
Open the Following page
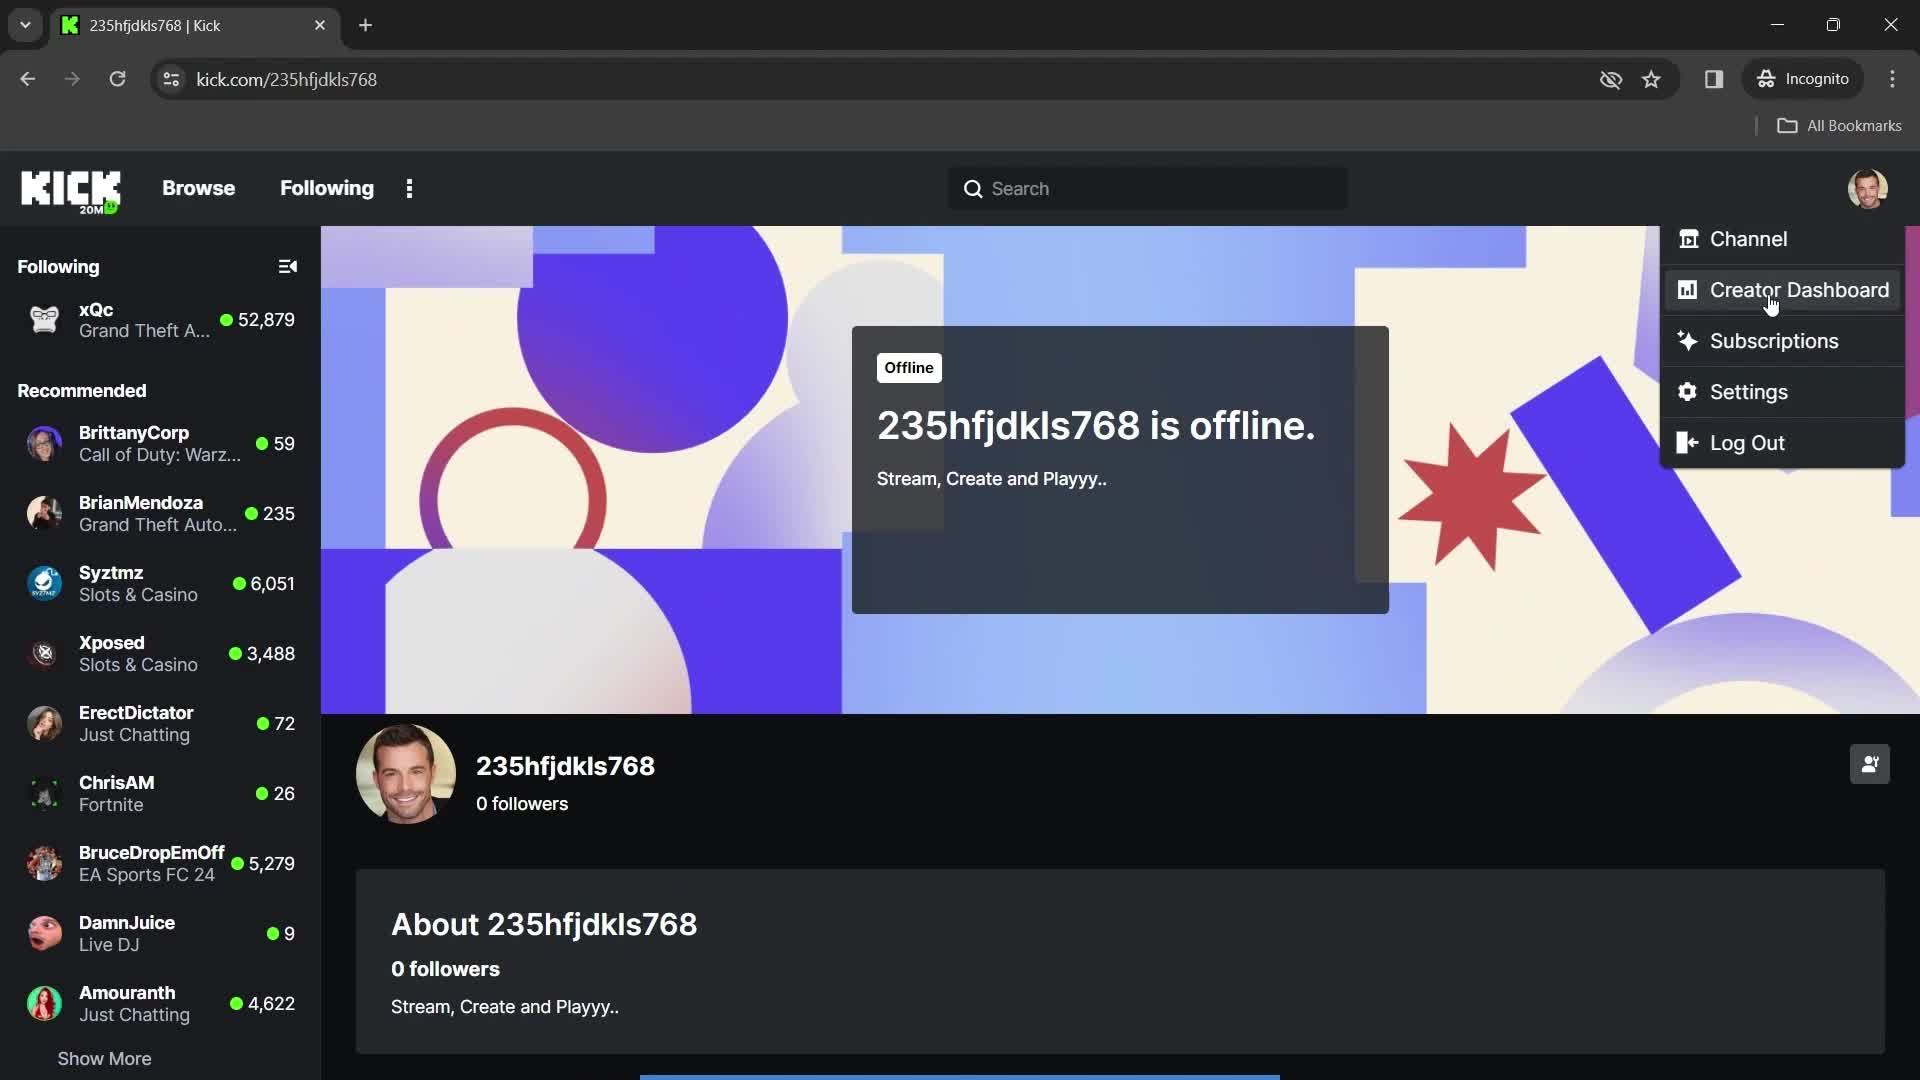pyautogui.click(x=326, y=188)
